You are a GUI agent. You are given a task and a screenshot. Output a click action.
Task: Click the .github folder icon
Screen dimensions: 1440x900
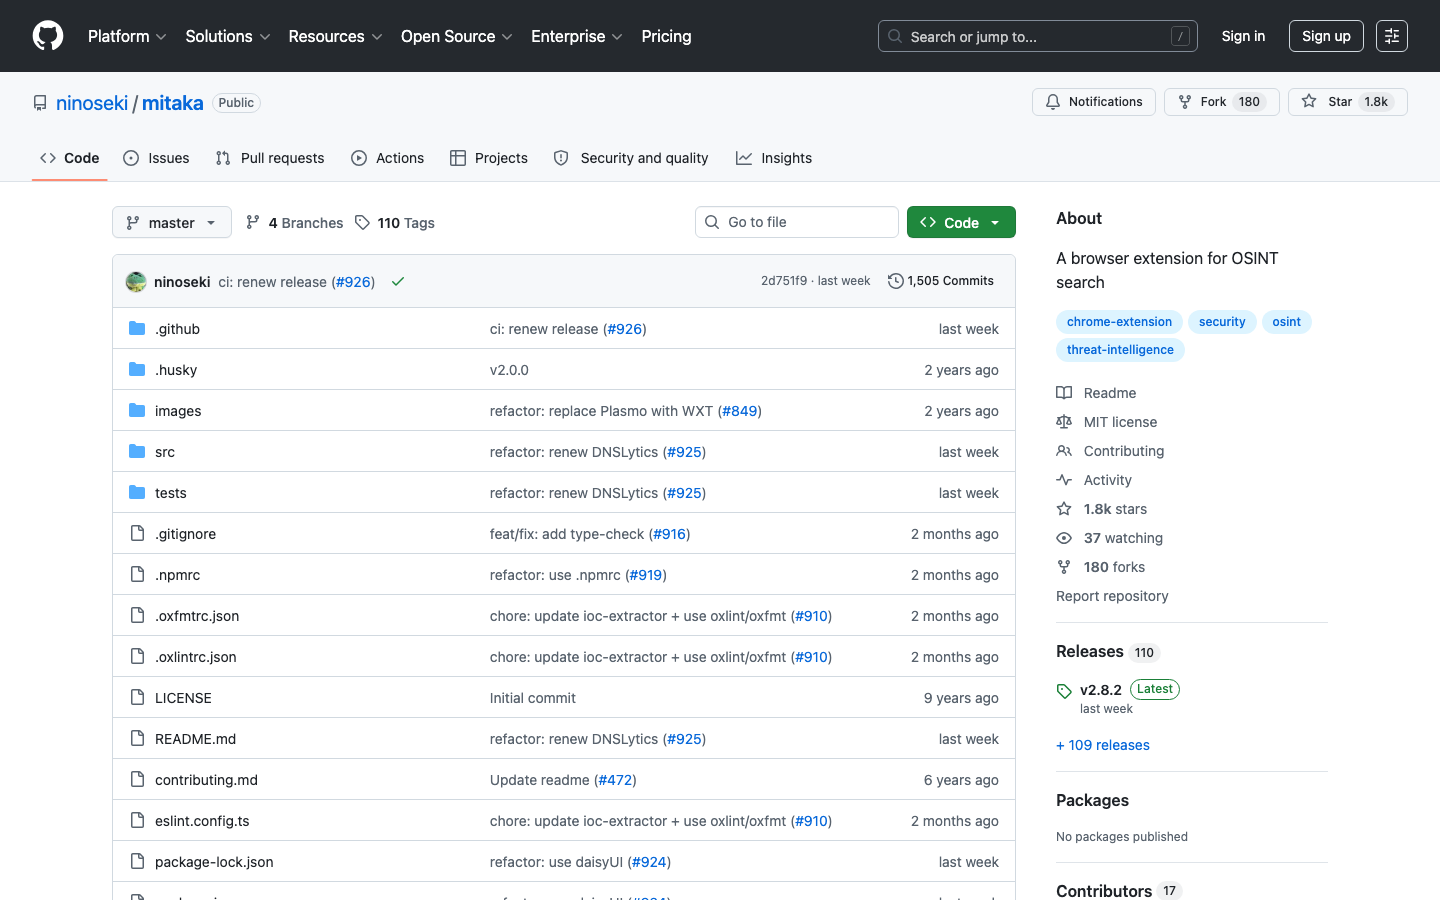click(137, 329)
